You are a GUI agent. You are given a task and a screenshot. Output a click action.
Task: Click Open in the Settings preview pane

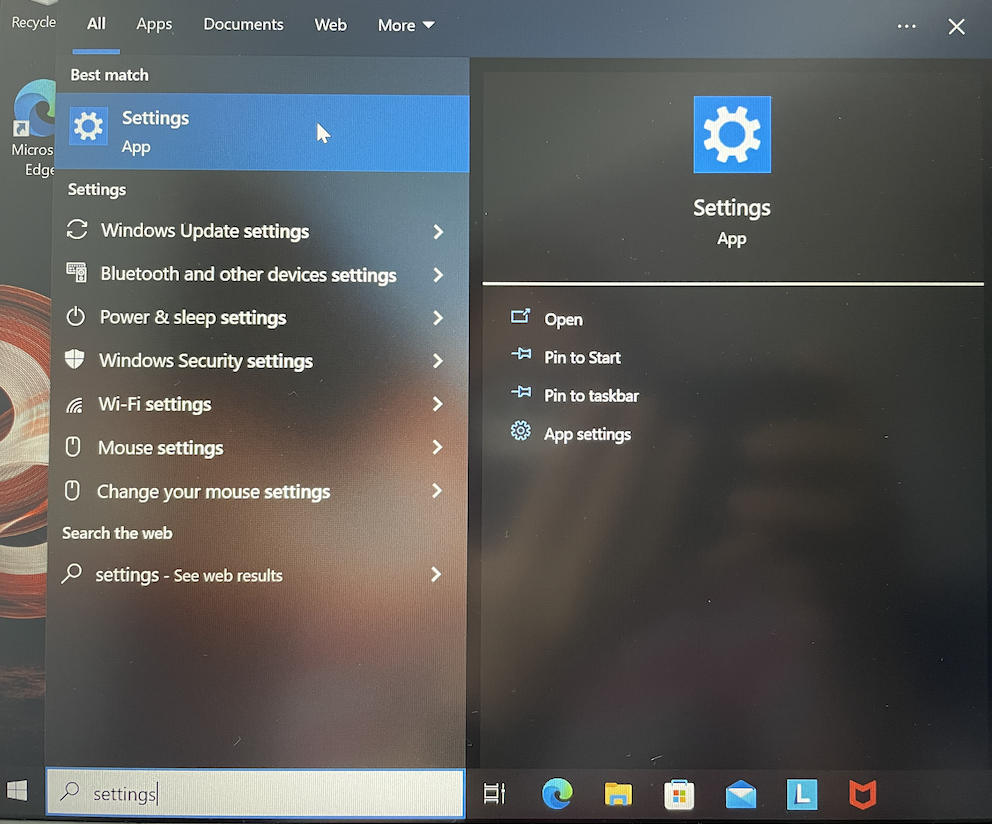(563, 320)
